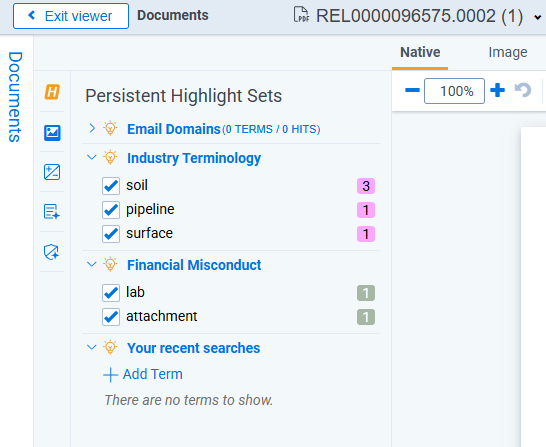Viewport: 546px width, 447px height.
Task: Click the 100% zoom level field
Action: coord(454,91)
